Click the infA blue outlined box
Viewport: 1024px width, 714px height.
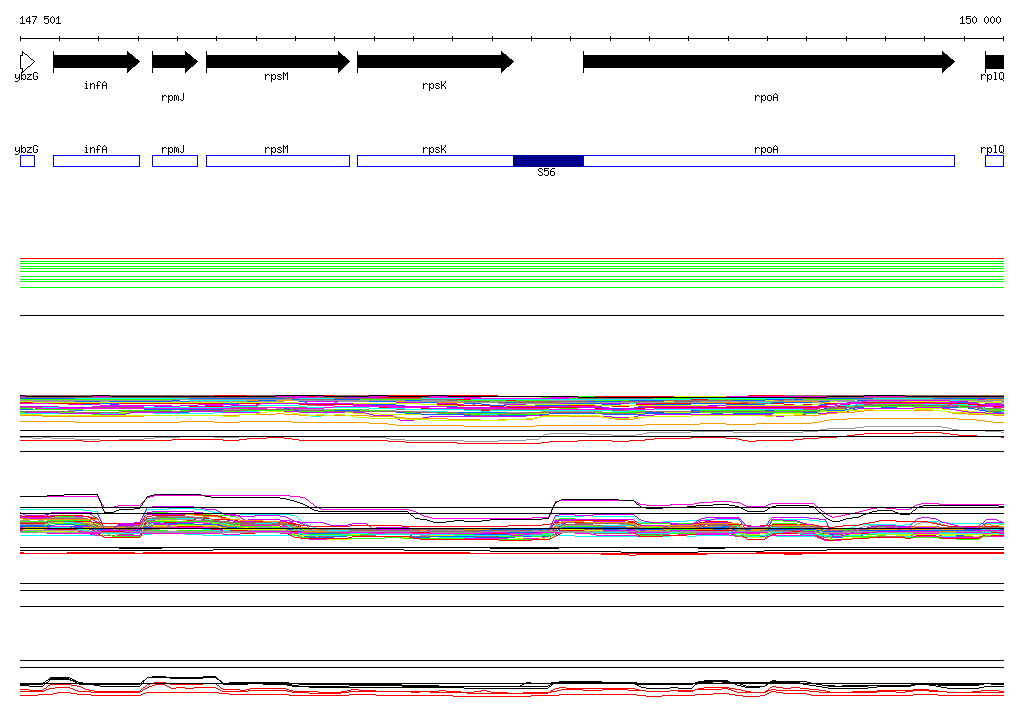click(97, 161)
